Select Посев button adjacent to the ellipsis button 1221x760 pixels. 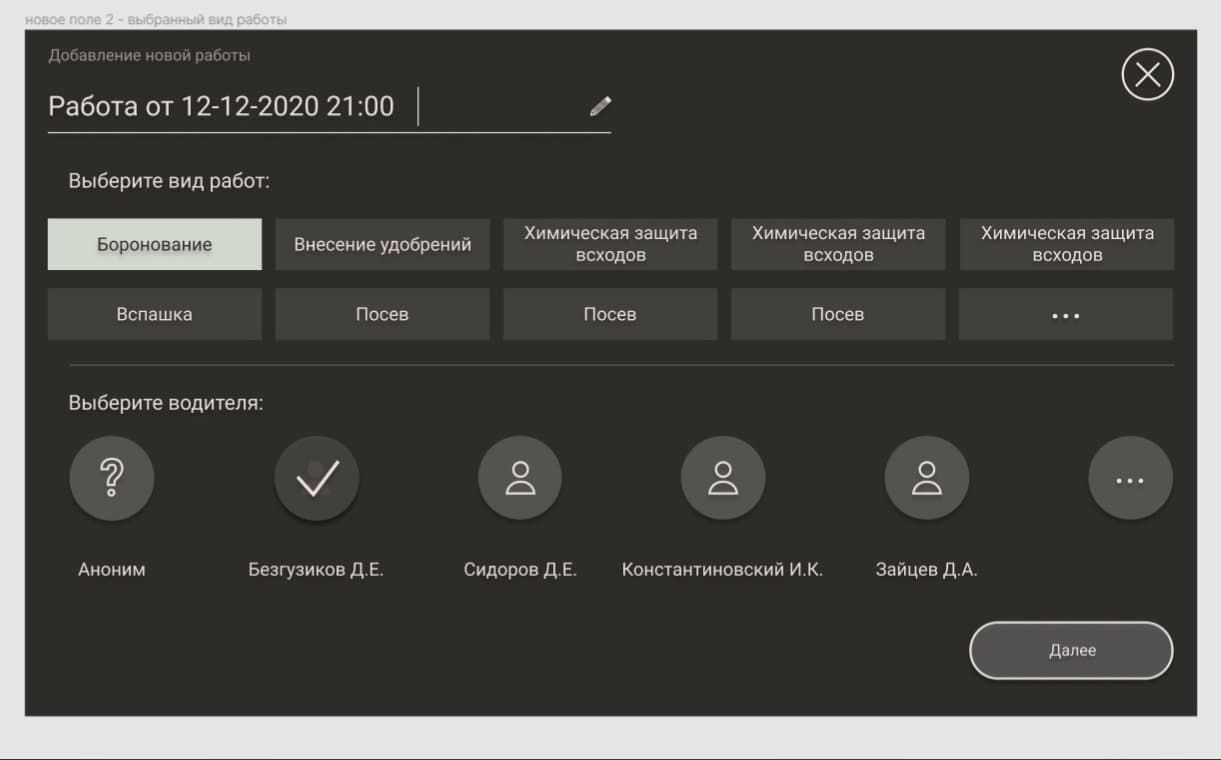tap(838, 315)
